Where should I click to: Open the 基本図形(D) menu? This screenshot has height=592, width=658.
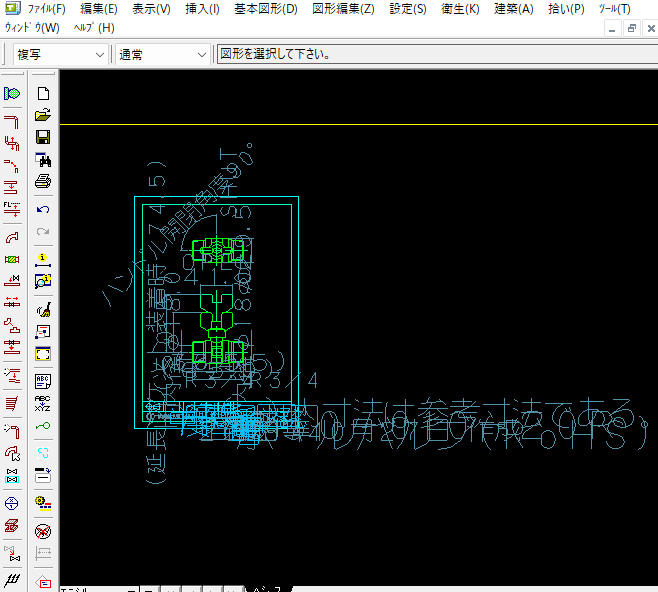pyautogui.click(x=265, y=9)
